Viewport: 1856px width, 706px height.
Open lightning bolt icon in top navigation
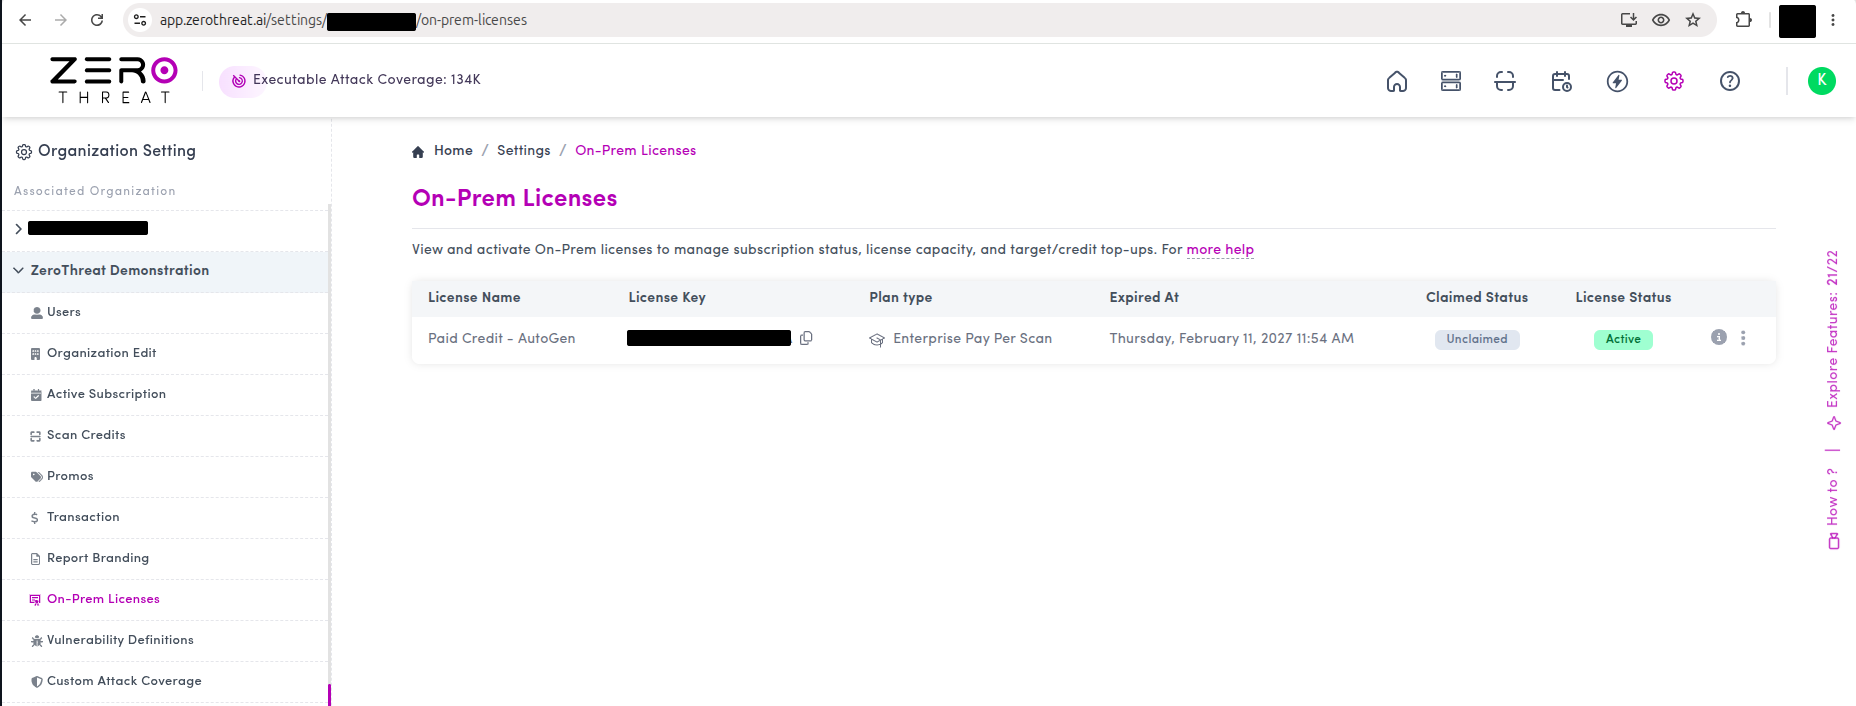(1617, 81)
